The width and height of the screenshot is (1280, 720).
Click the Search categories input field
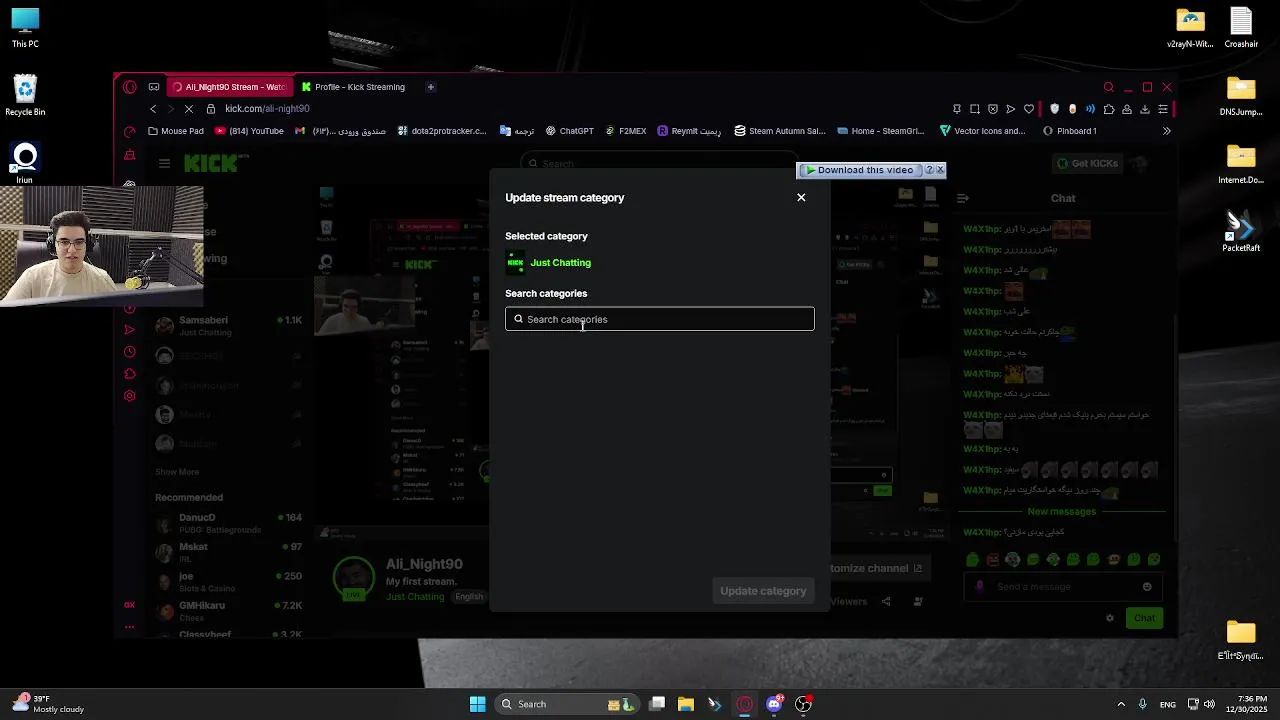coord(660,319)
